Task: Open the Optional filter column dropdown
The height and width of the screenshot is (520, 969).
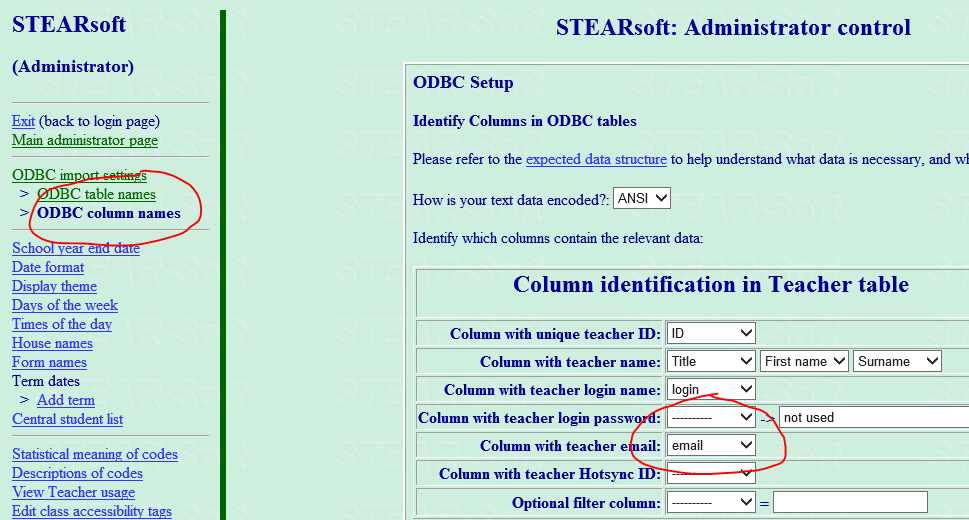Action: pos(711,503)
